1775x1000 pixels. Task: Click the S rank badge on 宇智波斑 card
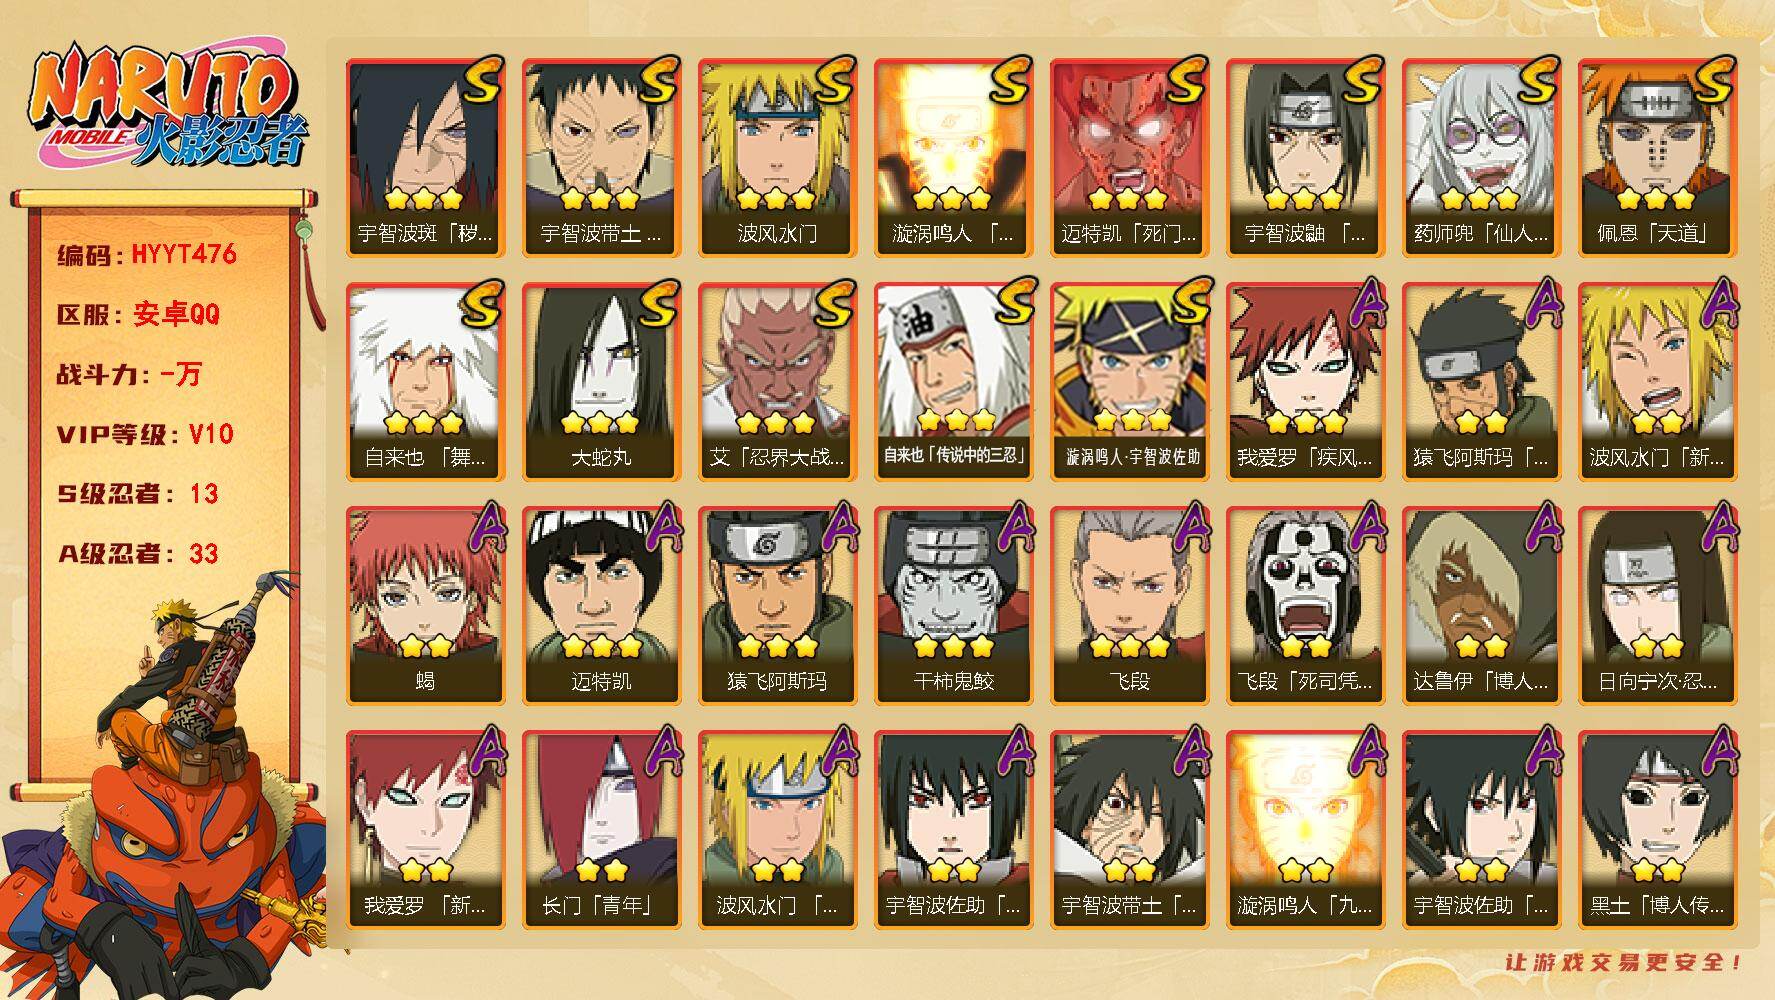[481, 80]
